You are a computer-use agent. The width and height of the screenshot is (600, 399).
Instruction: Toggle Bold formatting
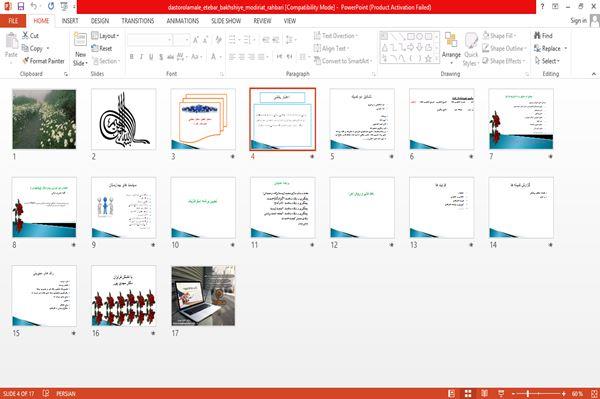tap(132, 57)
